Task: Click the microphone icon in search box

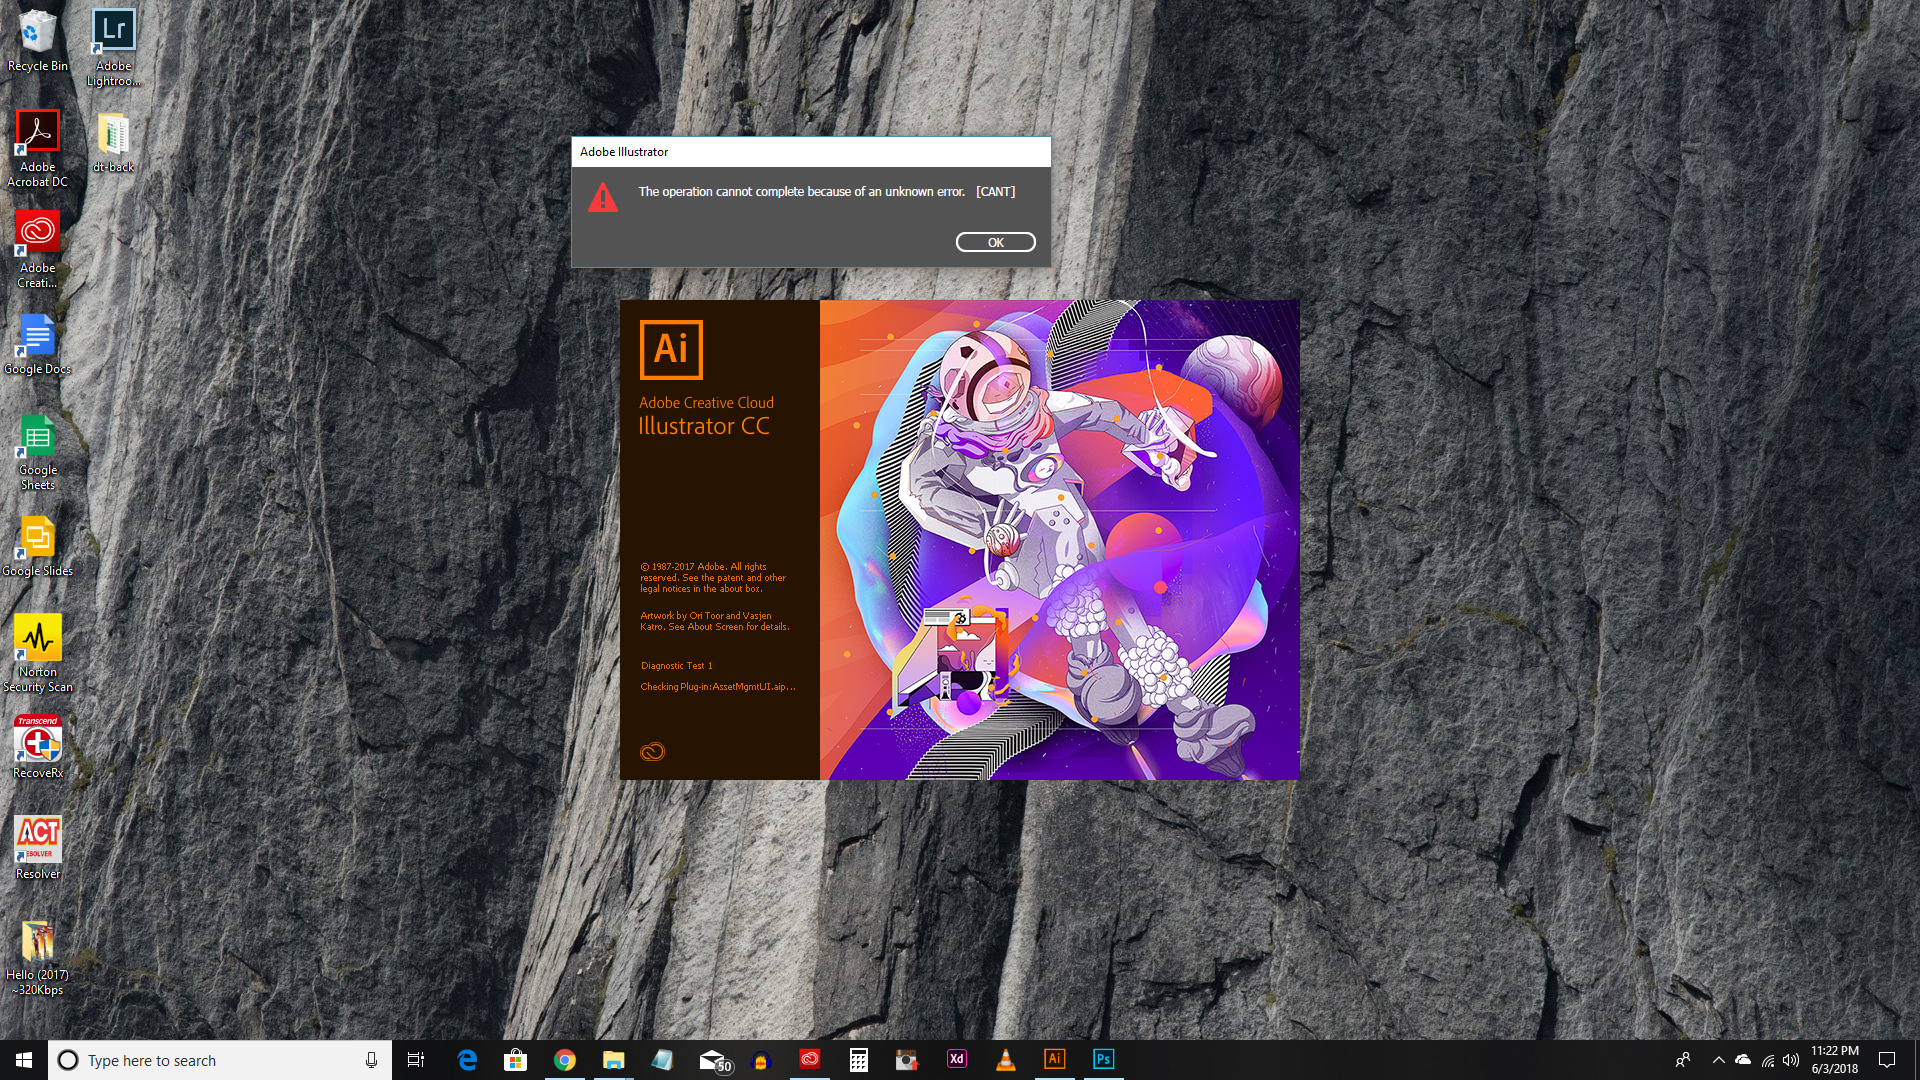Action: click(371, 1060)
